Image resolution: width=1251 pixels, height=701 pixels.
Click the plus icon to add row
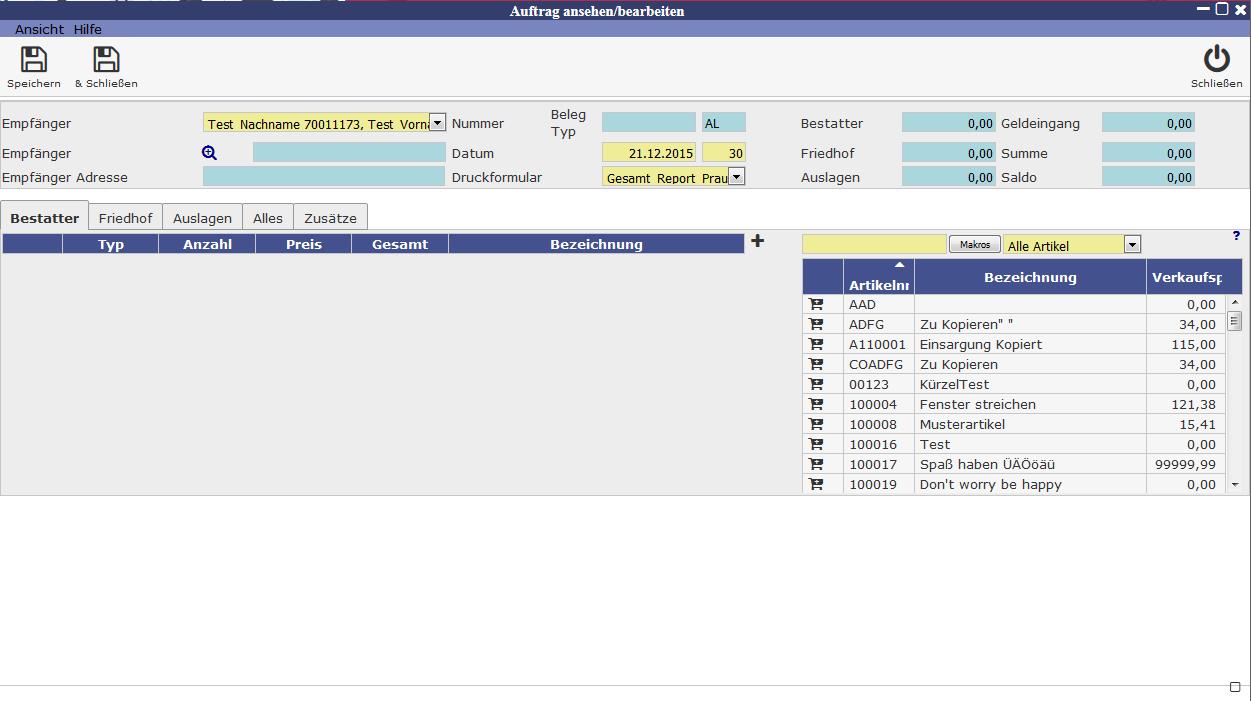pyautogui.click(x=757, y=241)
